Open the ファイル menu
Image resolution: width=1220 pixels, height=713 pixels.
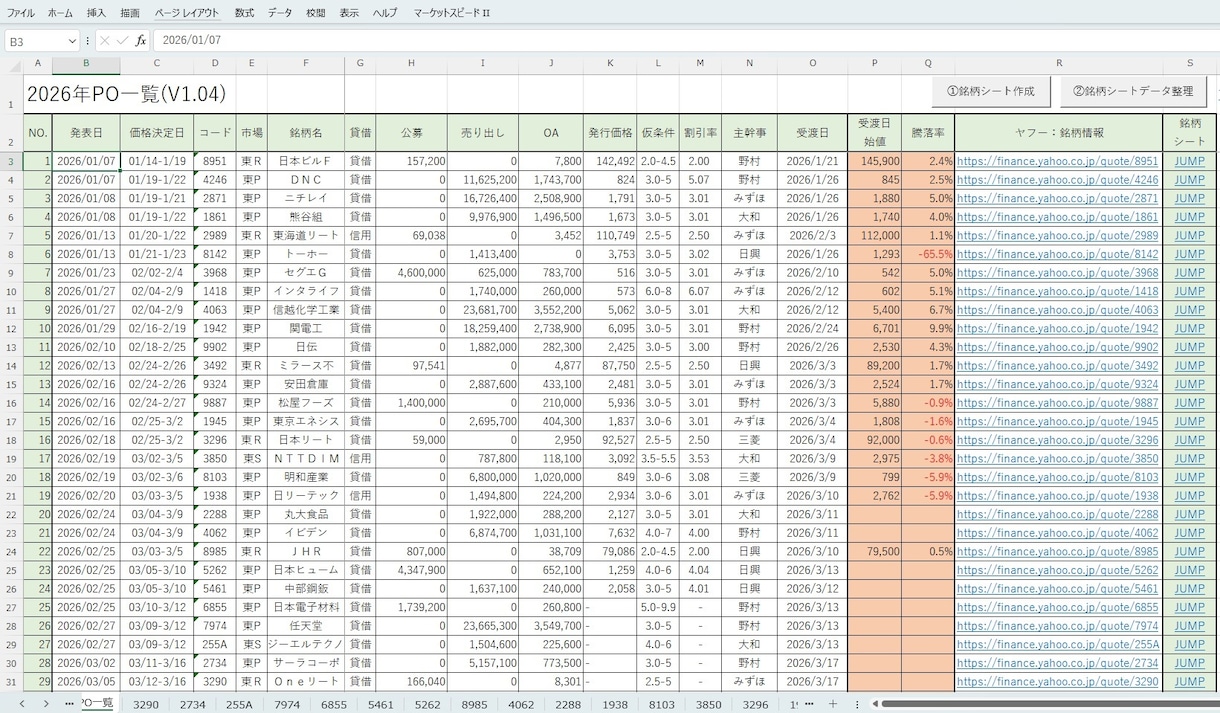(20, 13)
